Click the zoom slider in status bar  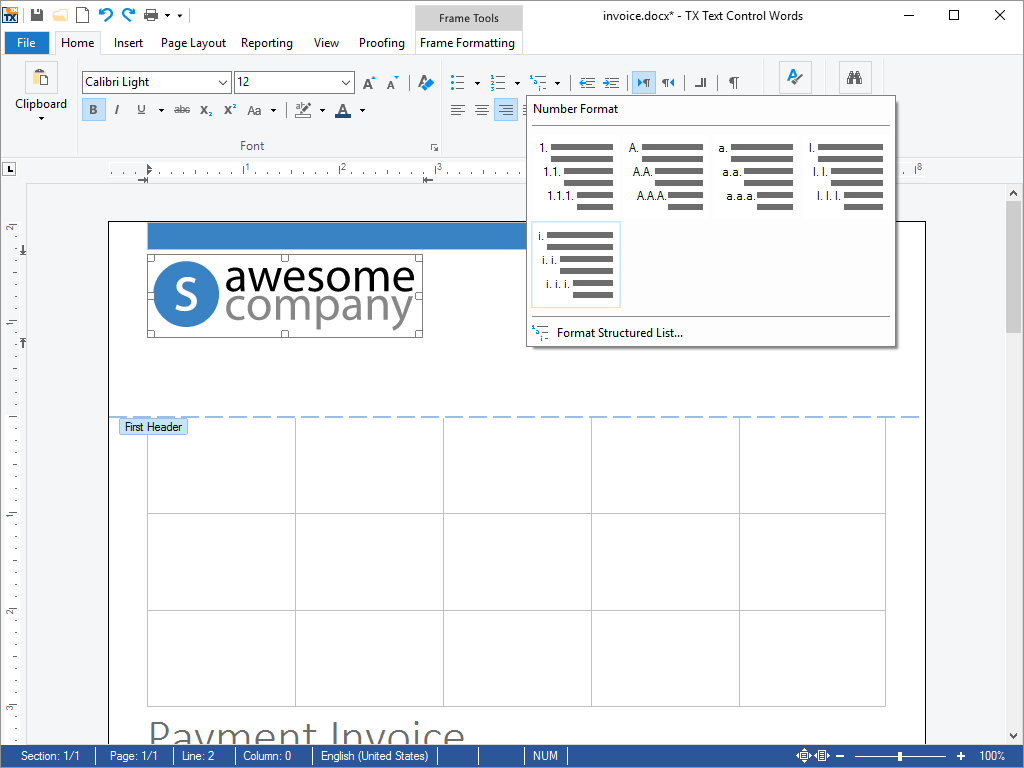pyautogui.click(x=900, y=756)
